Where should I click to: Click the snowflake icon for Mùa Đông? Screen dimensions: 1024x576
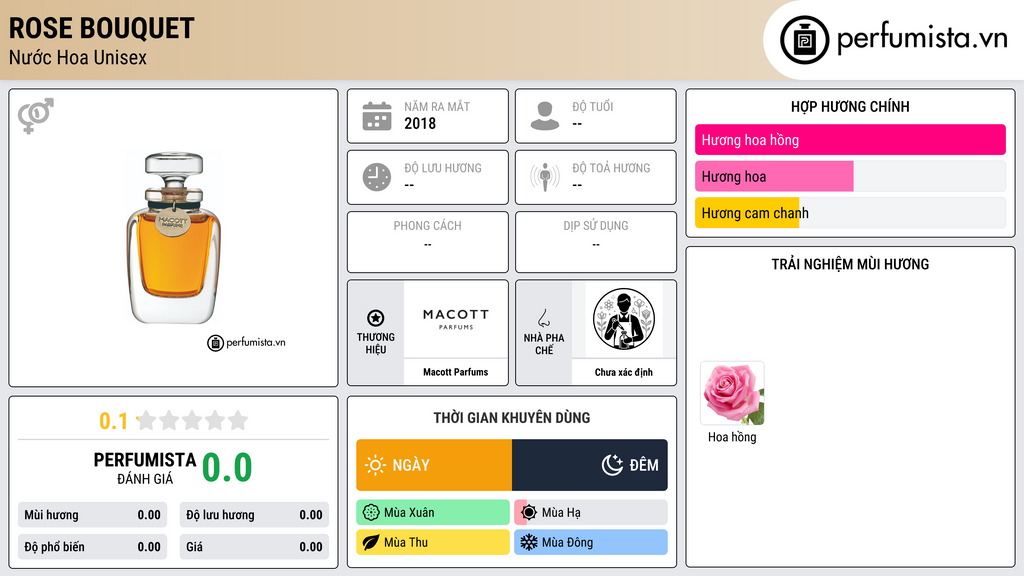pyautogui.click(x=529, y=542)
